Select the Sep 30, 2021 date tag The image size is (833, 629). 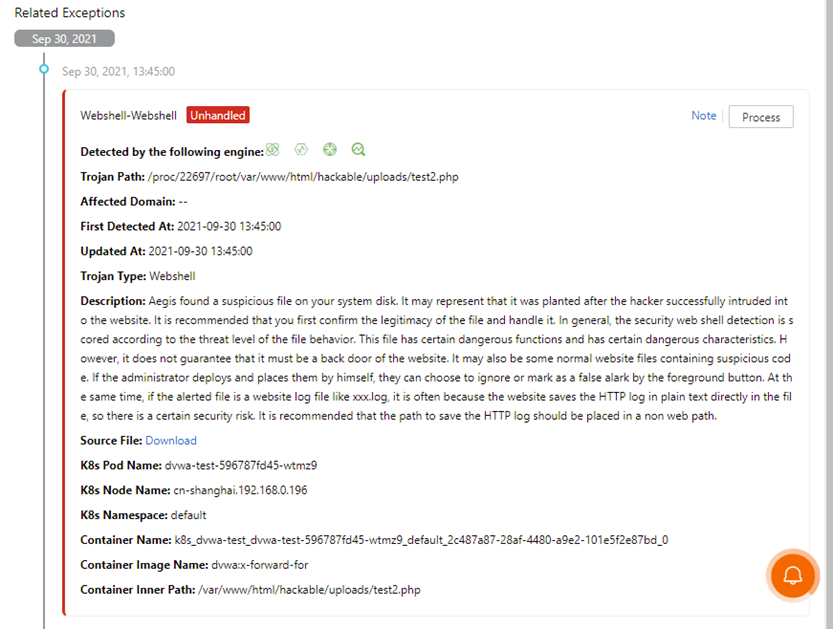[x=64, y=39]
